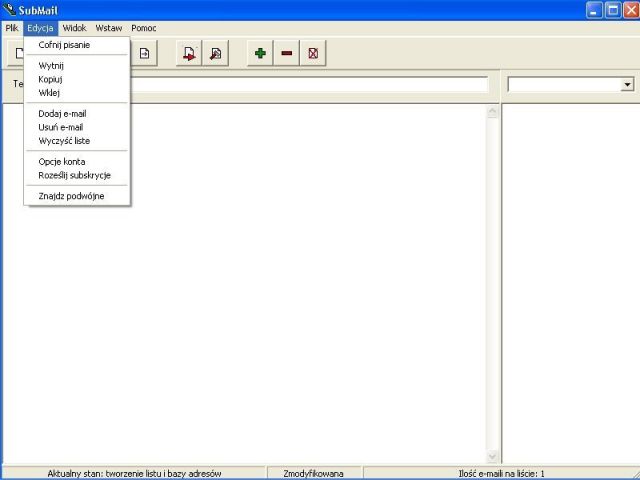Click the message body scrollbar up arrow
The width and height of the screenshot is (640, 480).
(x=493, y=111)
